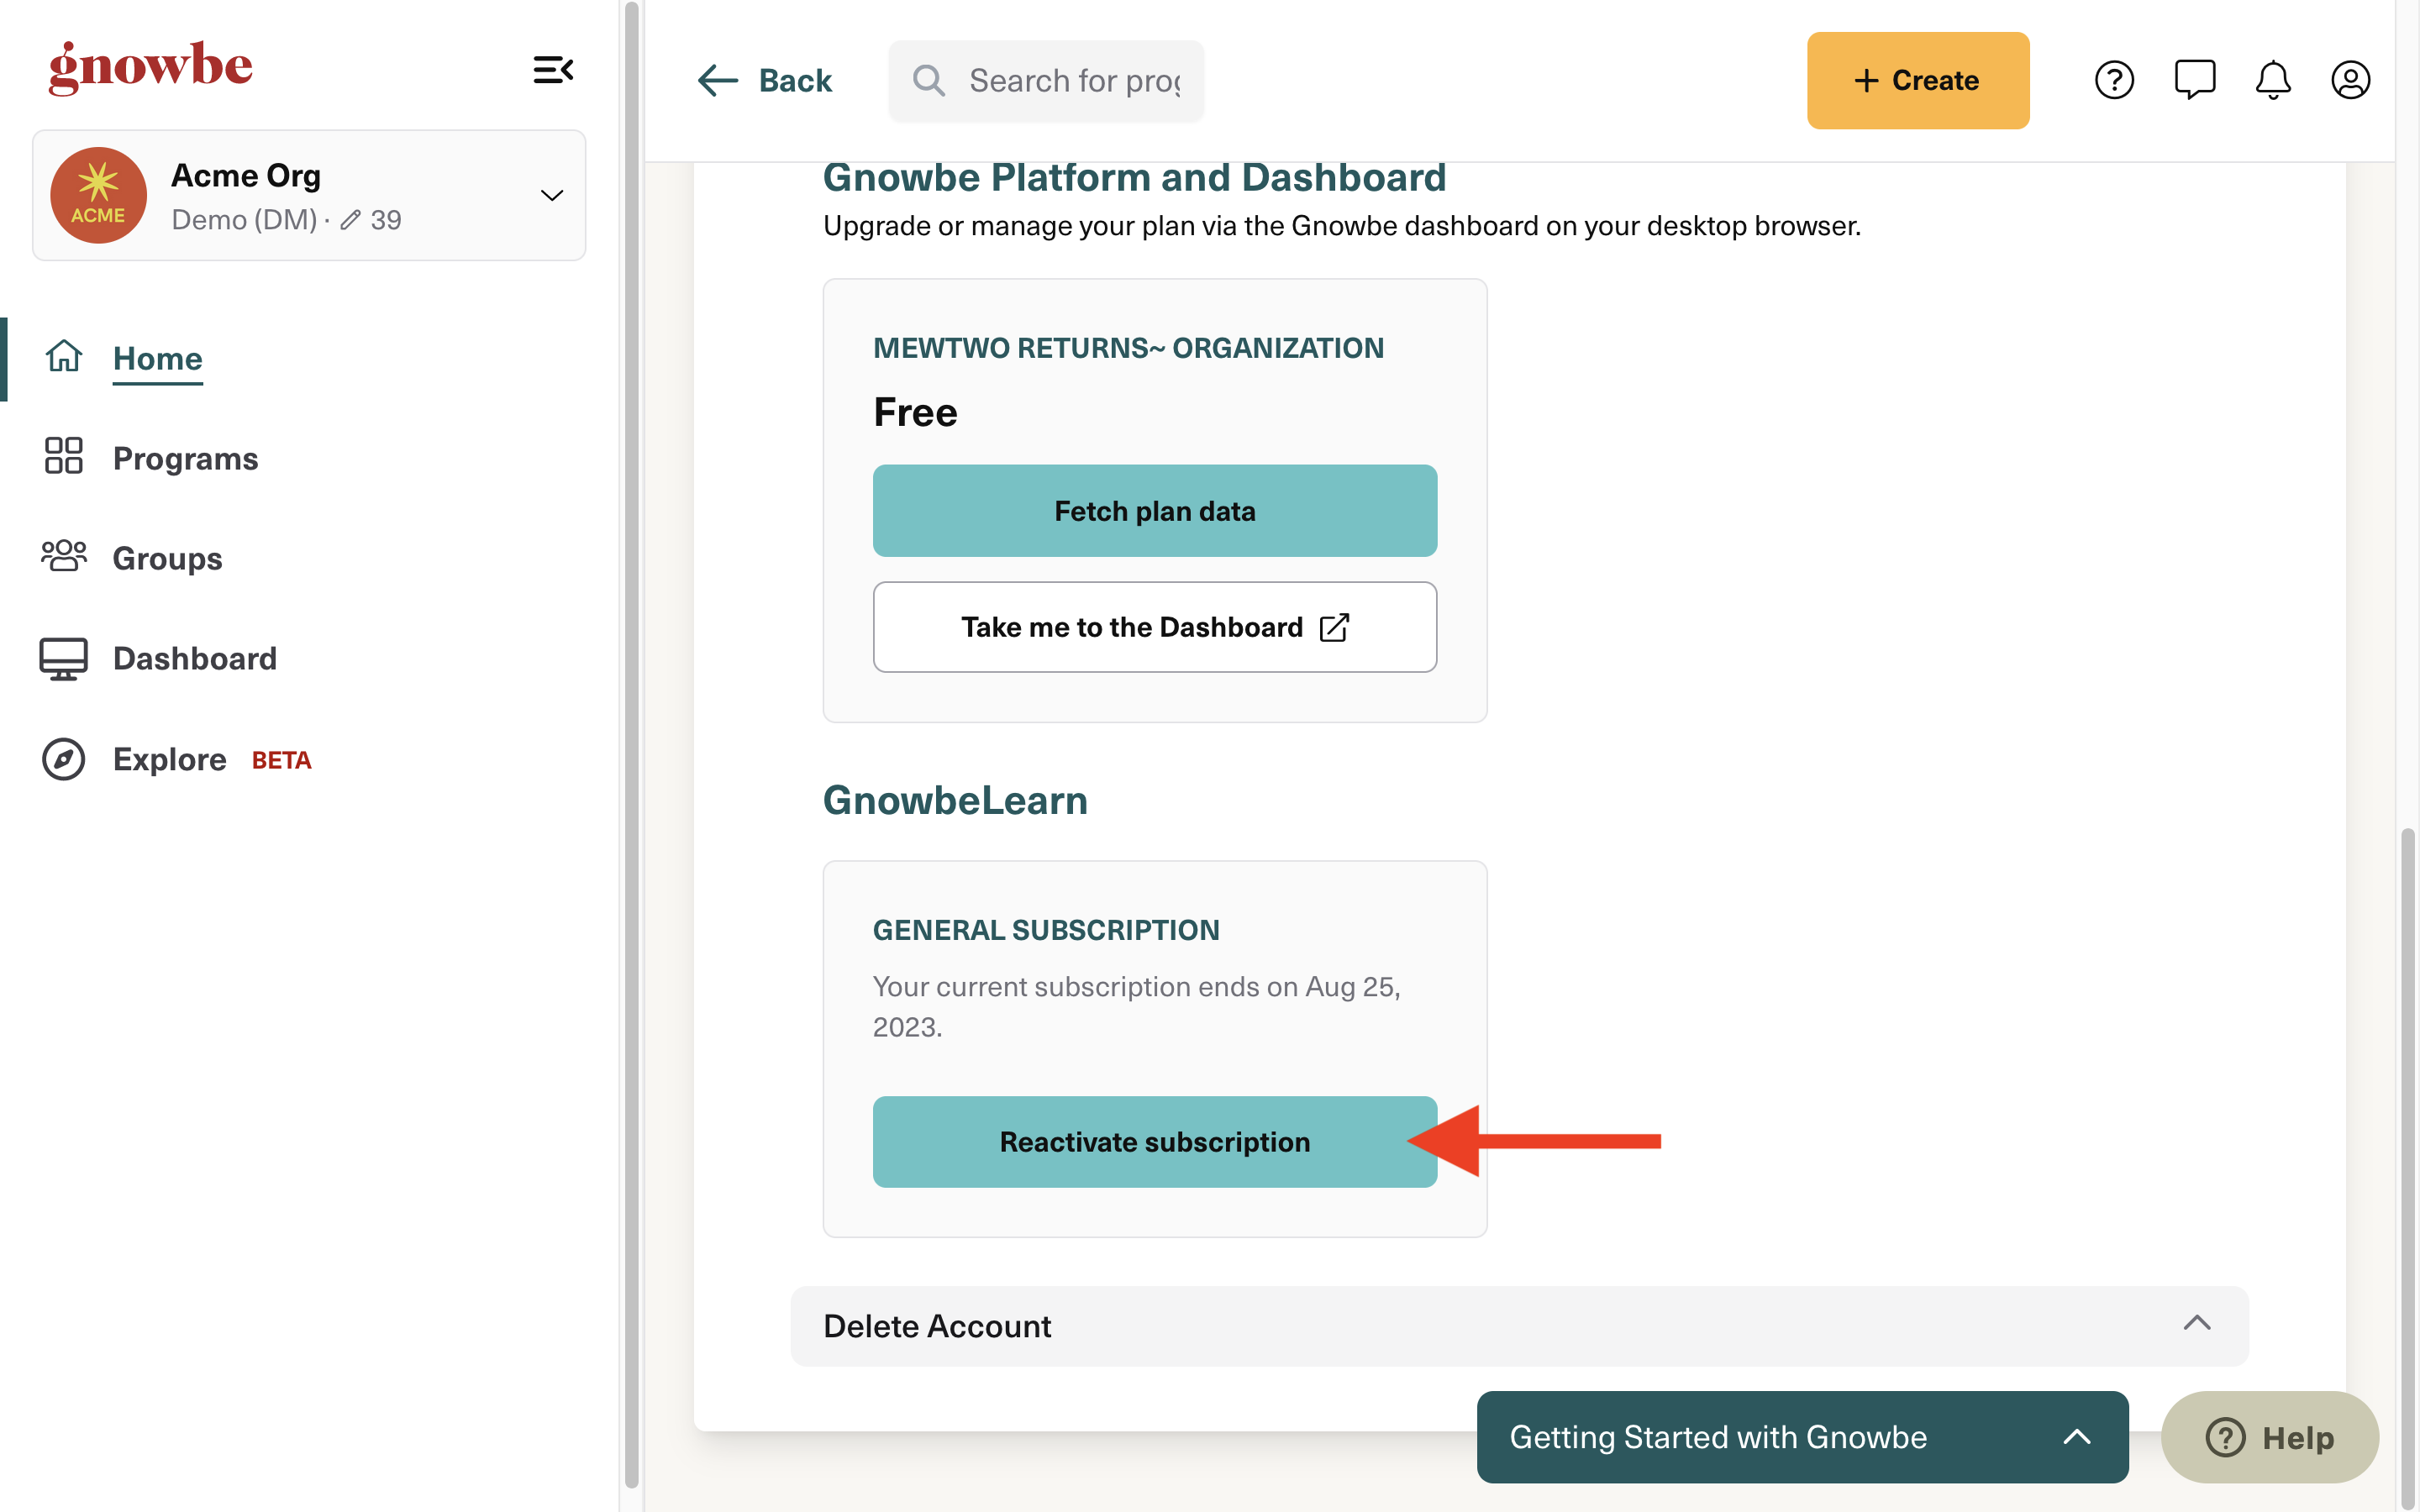This screenshot has height=1512, width=2420.
Task: Open the notifications bell
Action: point(2273,80)
